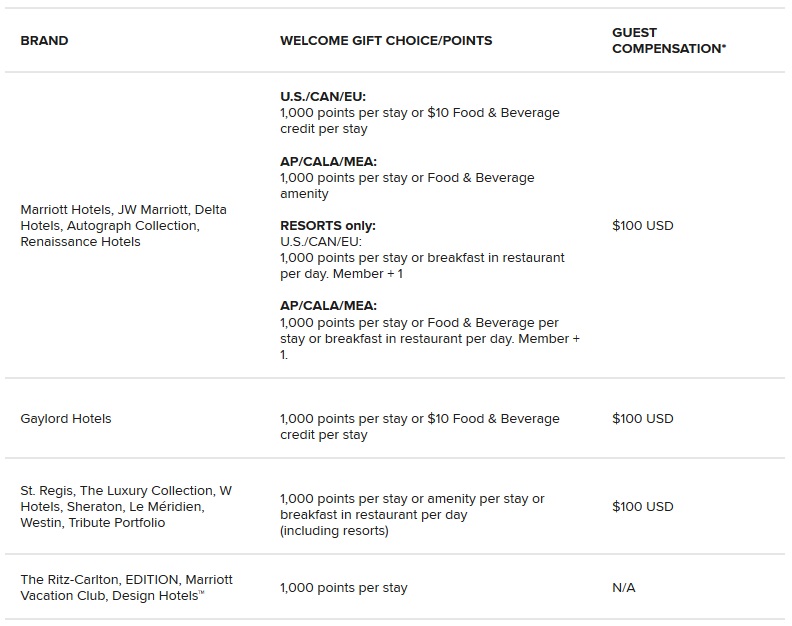792x626 pixels.
Task: Click the "(including resorts)" note text
Action: click(x=334, y=531)
